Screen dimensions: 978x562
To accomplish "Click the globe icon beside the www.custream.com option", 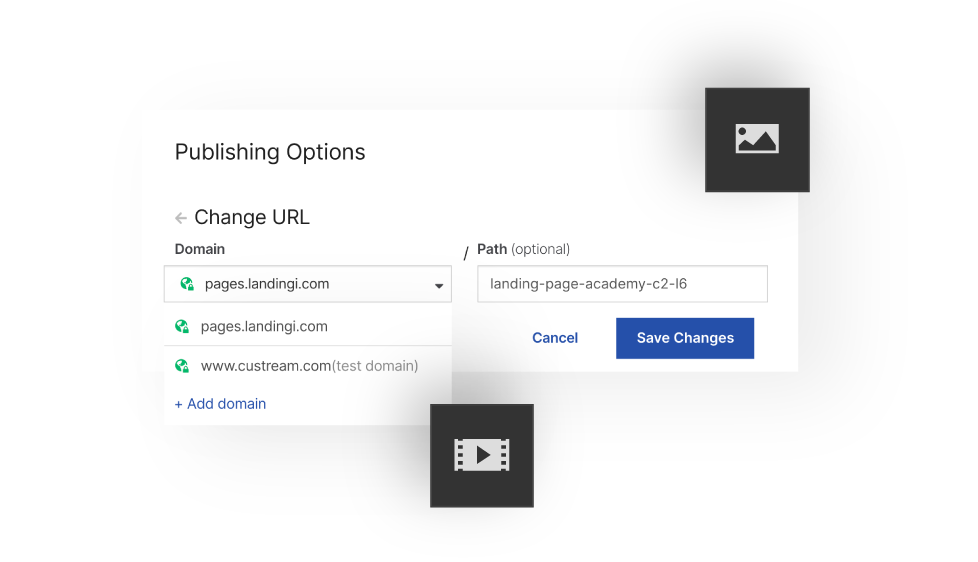I will (x=182, y=366).
